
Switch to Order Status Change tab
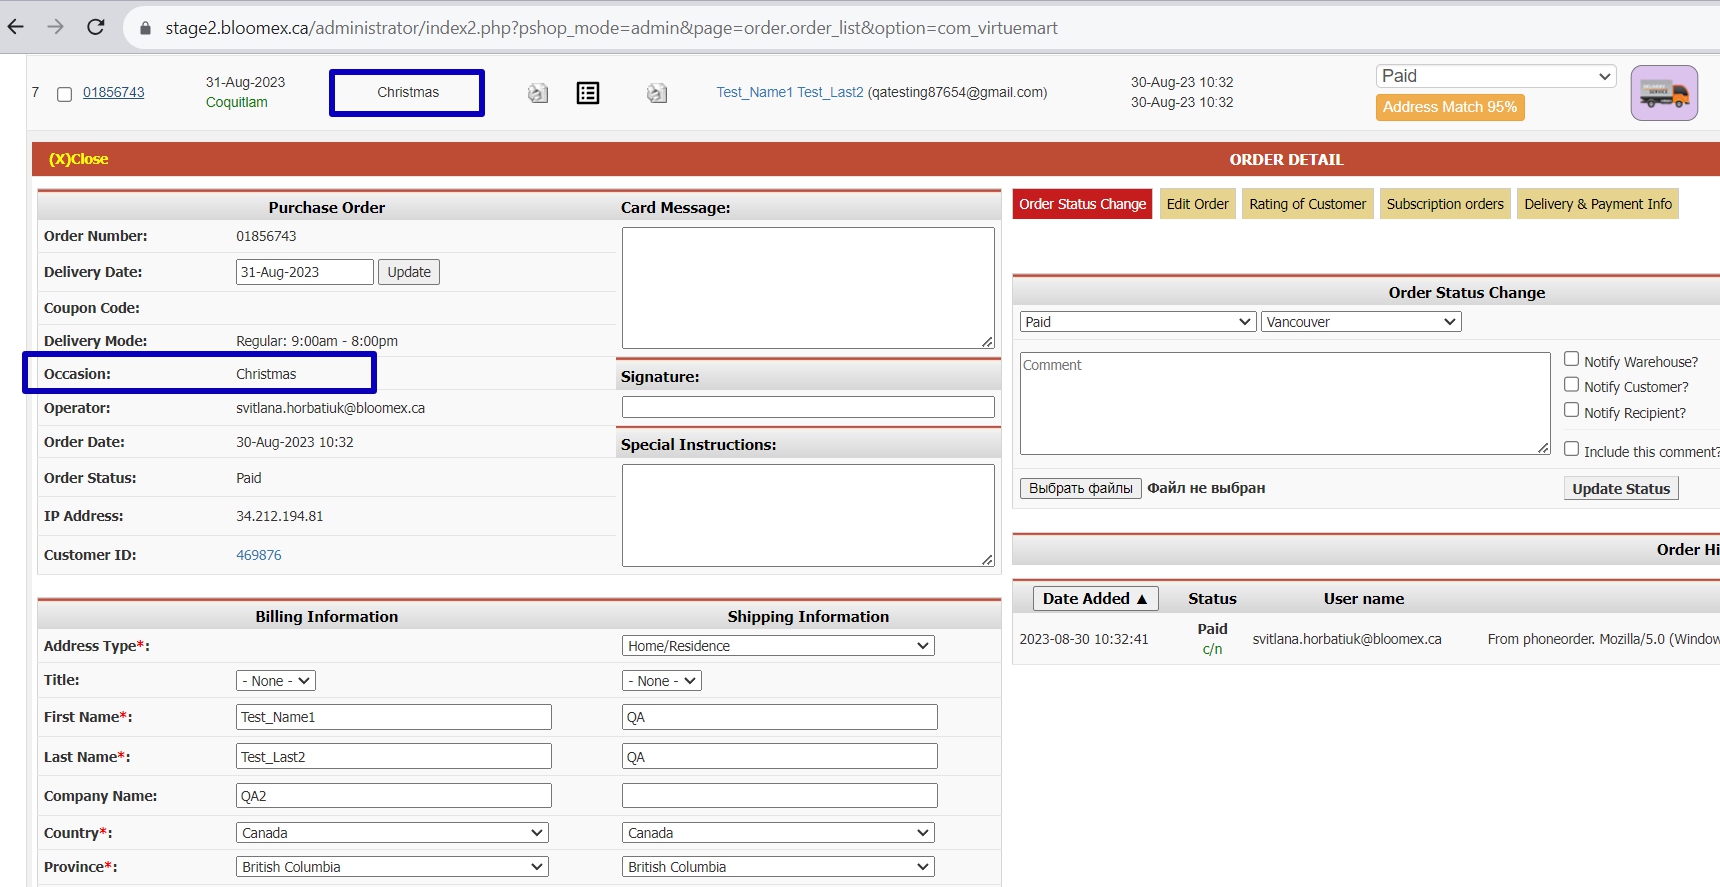click(x=1082, y=204)
